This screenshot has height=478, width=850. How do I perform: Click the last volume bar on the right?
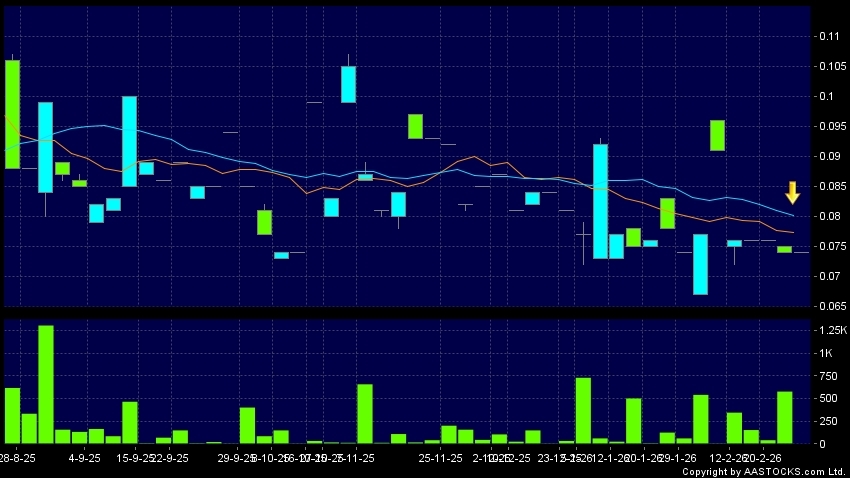click(x=784, y=417)
